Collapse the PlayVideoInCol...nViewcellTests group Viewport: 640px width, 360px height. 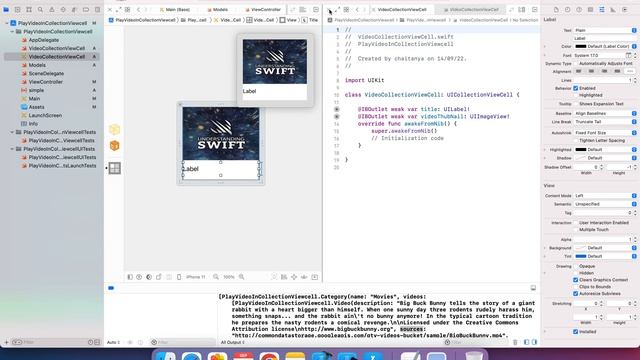[12, 132]
